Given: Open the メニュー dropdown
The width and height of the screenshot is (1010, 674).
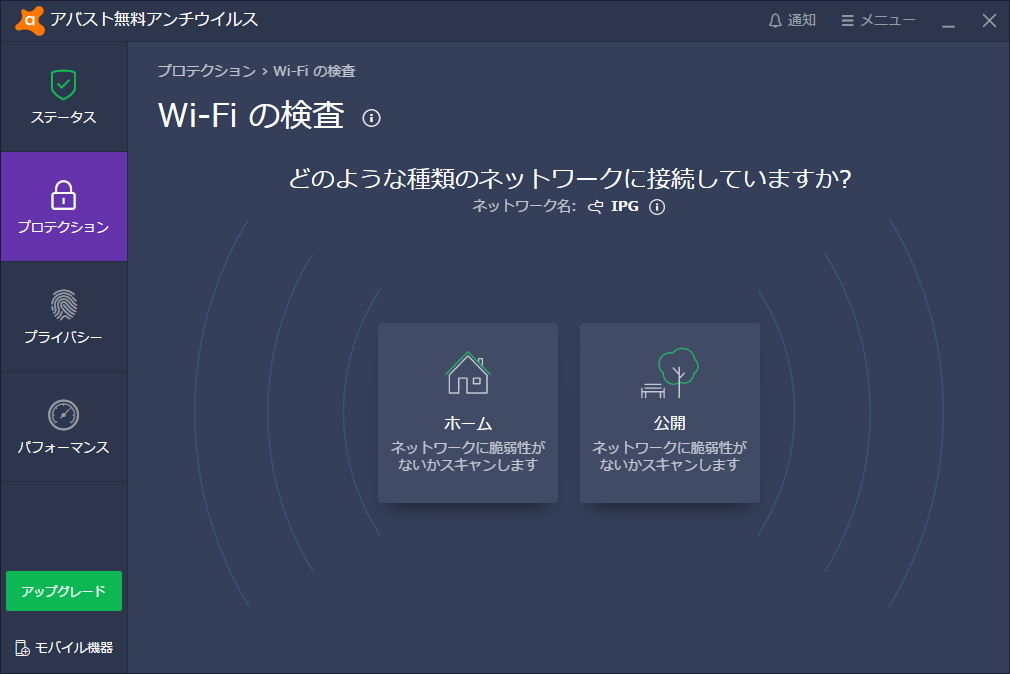Looking at the screenshot, I should click(x=877, y=19).
